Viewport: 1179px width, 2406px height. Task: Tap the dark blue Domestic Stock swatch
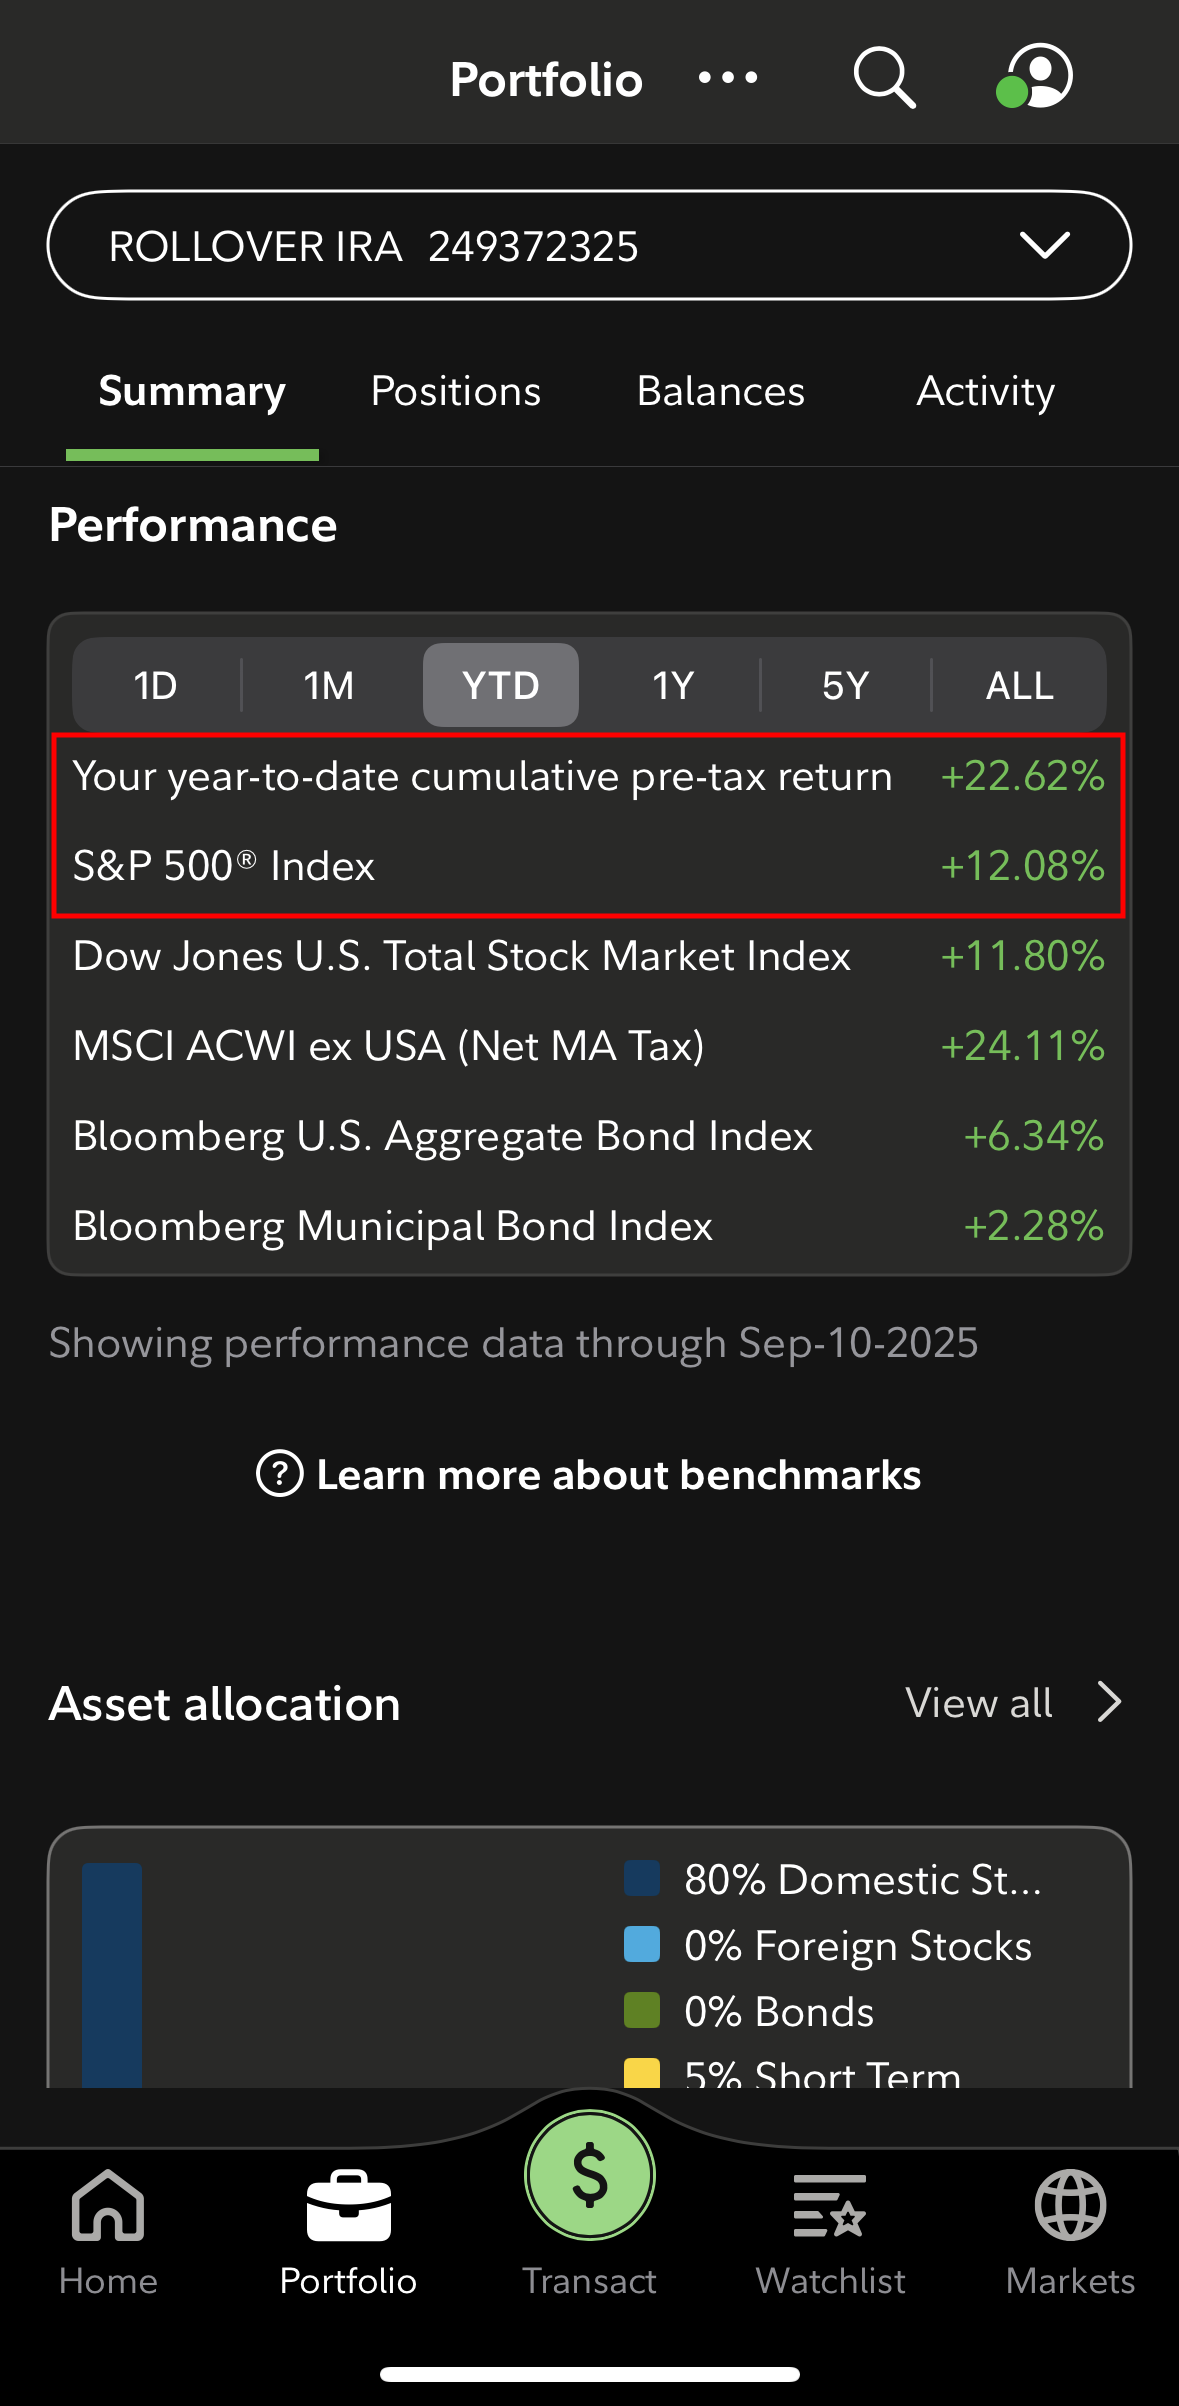(x=642, y=1879)
